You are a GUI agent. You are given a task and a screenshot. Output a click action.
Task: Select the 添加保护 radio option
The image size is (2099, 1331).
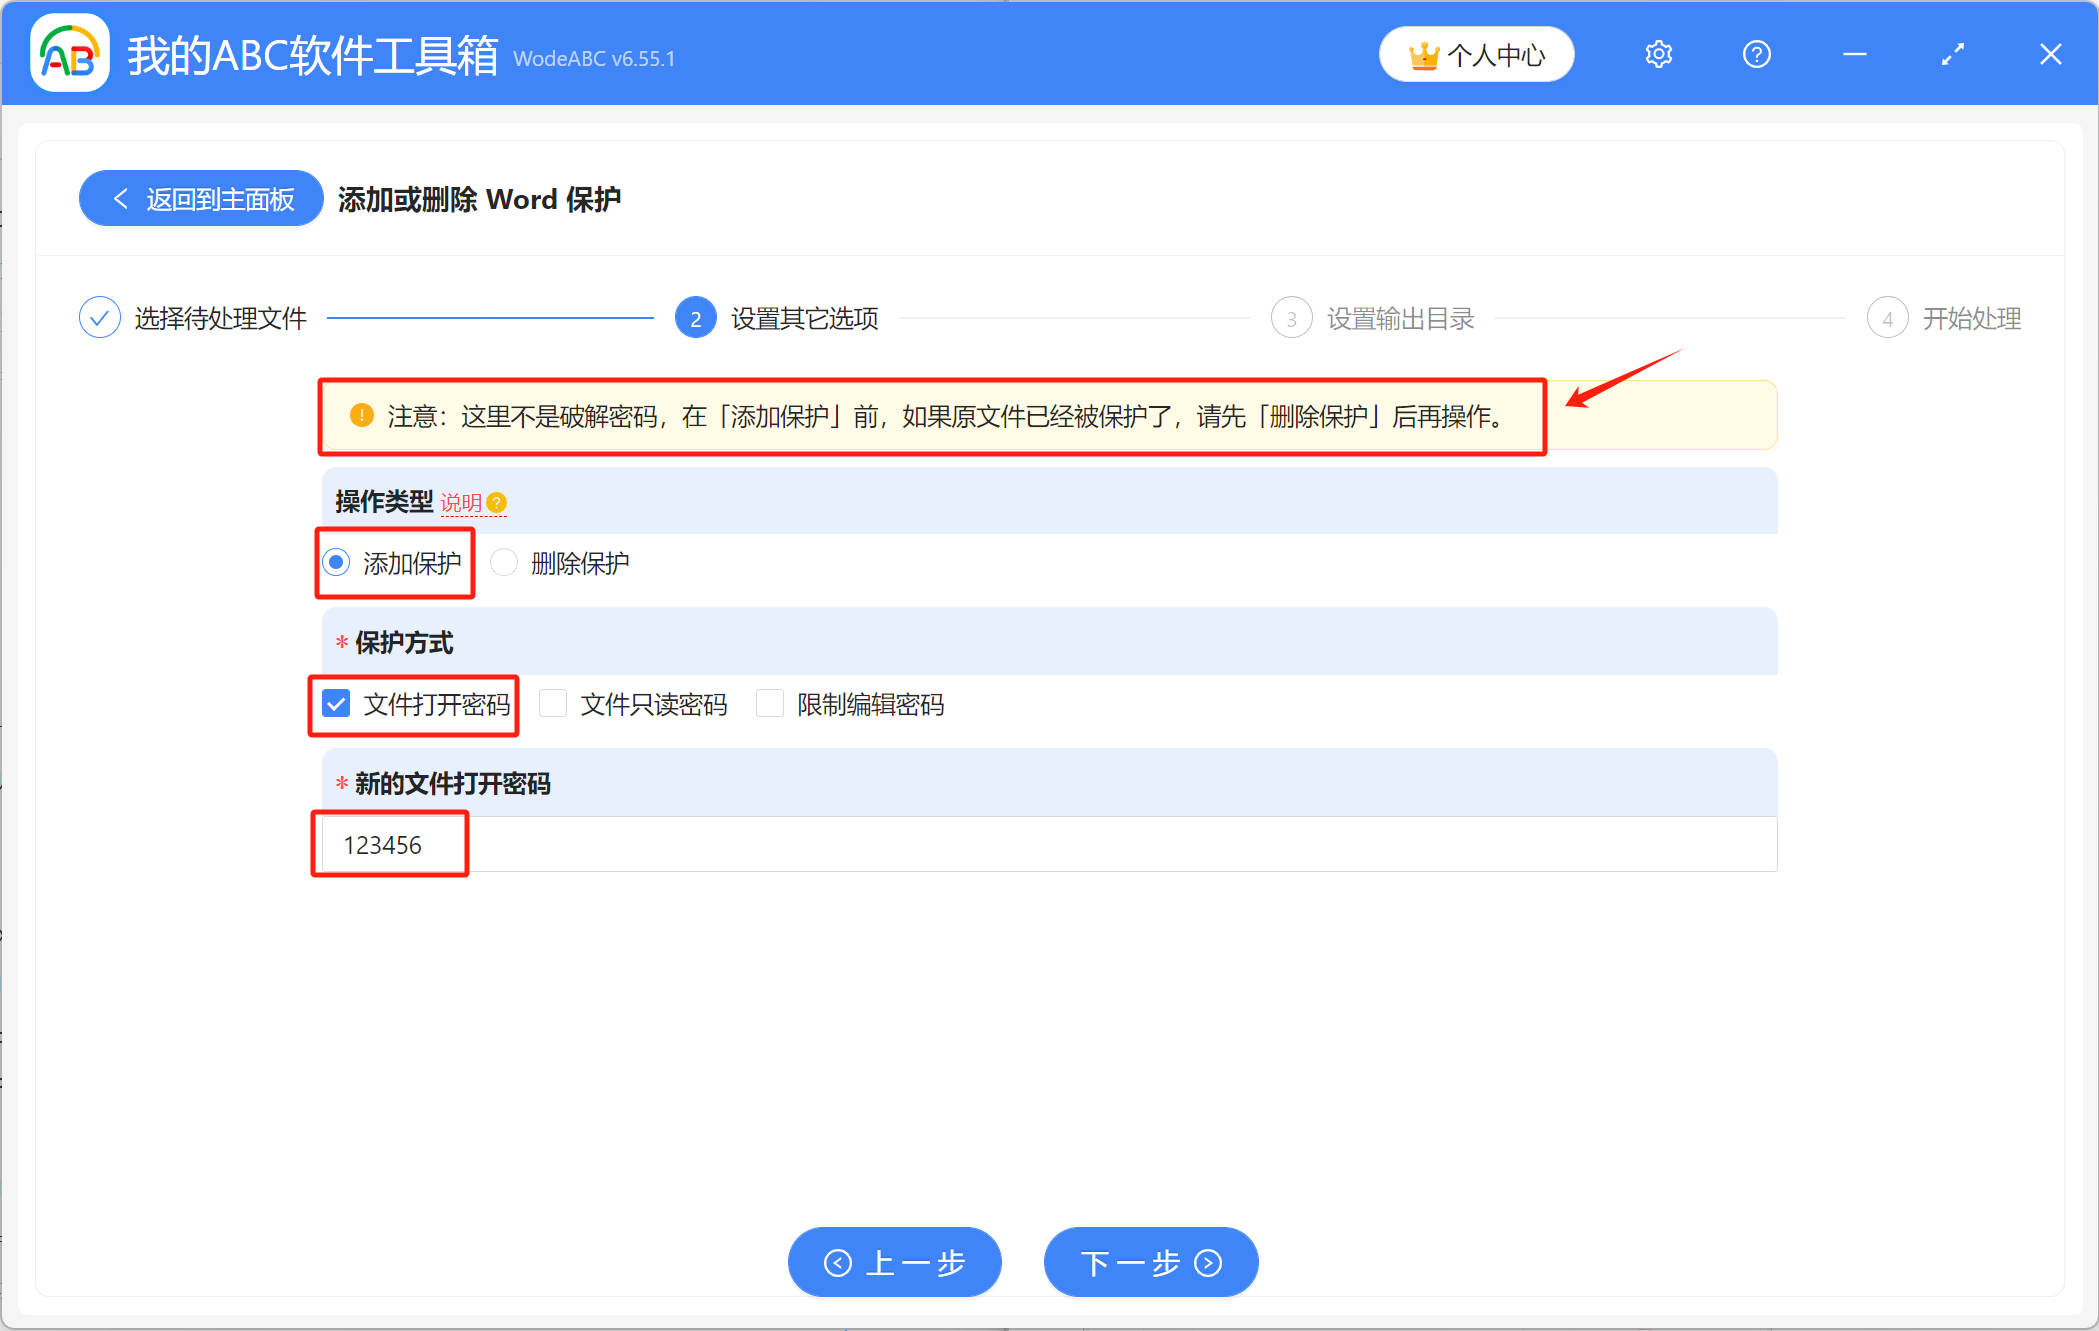coord(337,563)
